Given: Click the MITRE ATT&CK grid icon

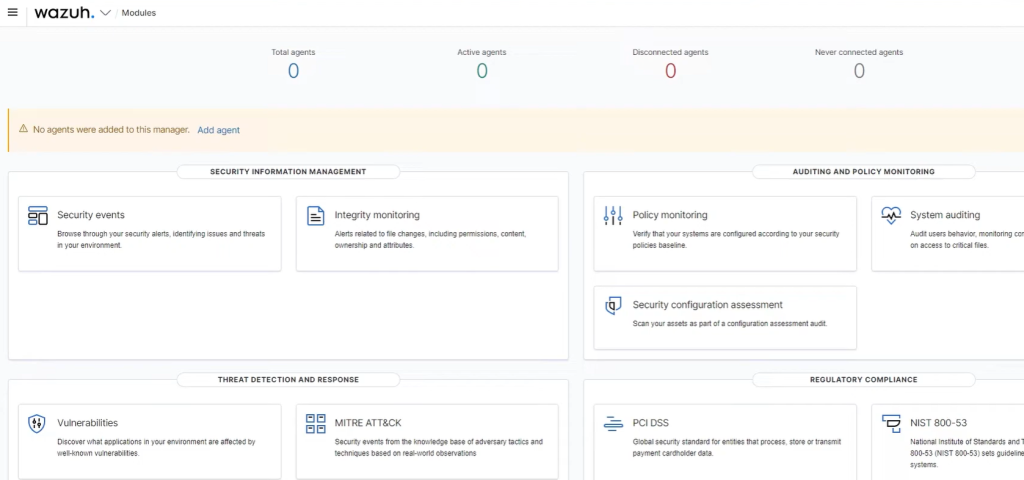Looking at the screenshot, I should pos(315,423).
